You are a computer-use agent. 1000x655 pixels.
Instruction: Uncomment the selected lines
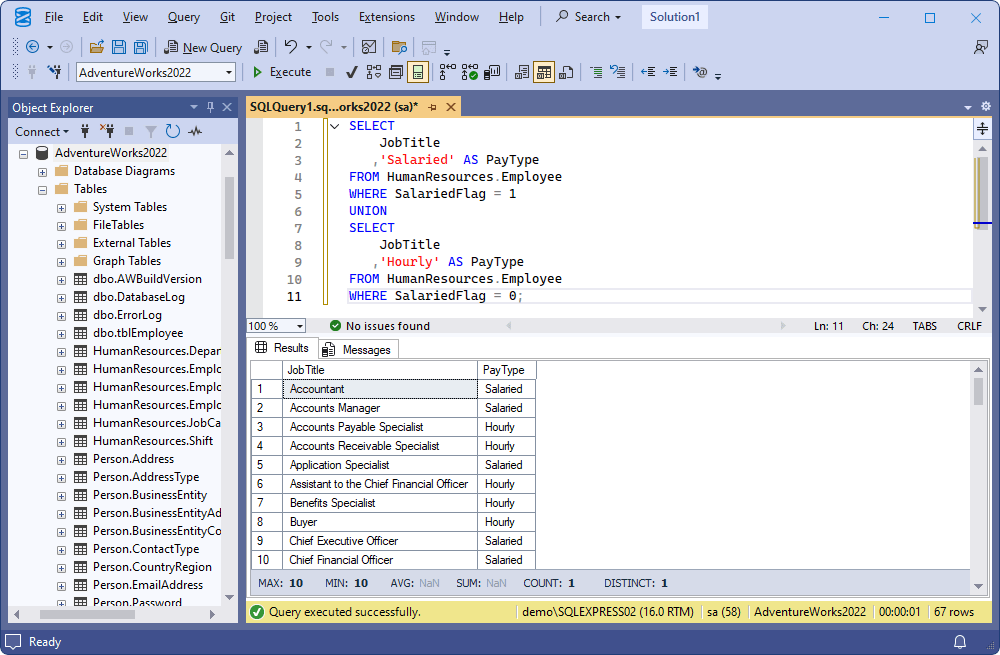point(617,72)
